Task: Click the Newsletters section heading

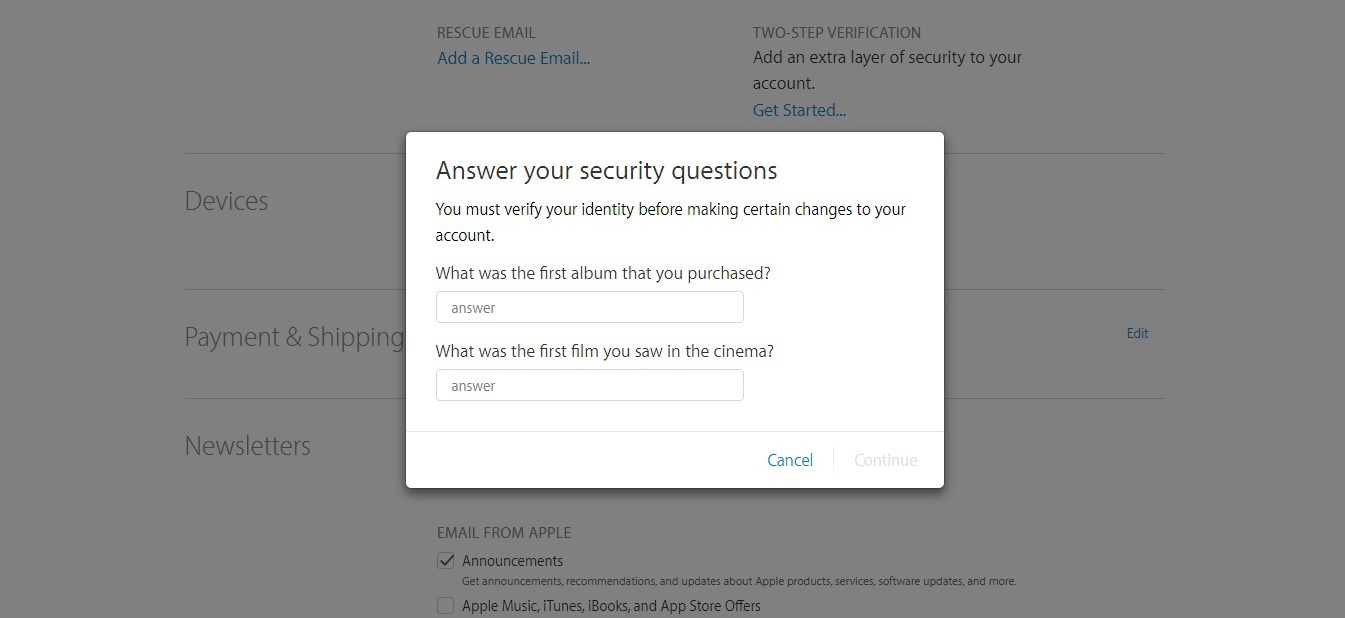Action: [247, 446]
